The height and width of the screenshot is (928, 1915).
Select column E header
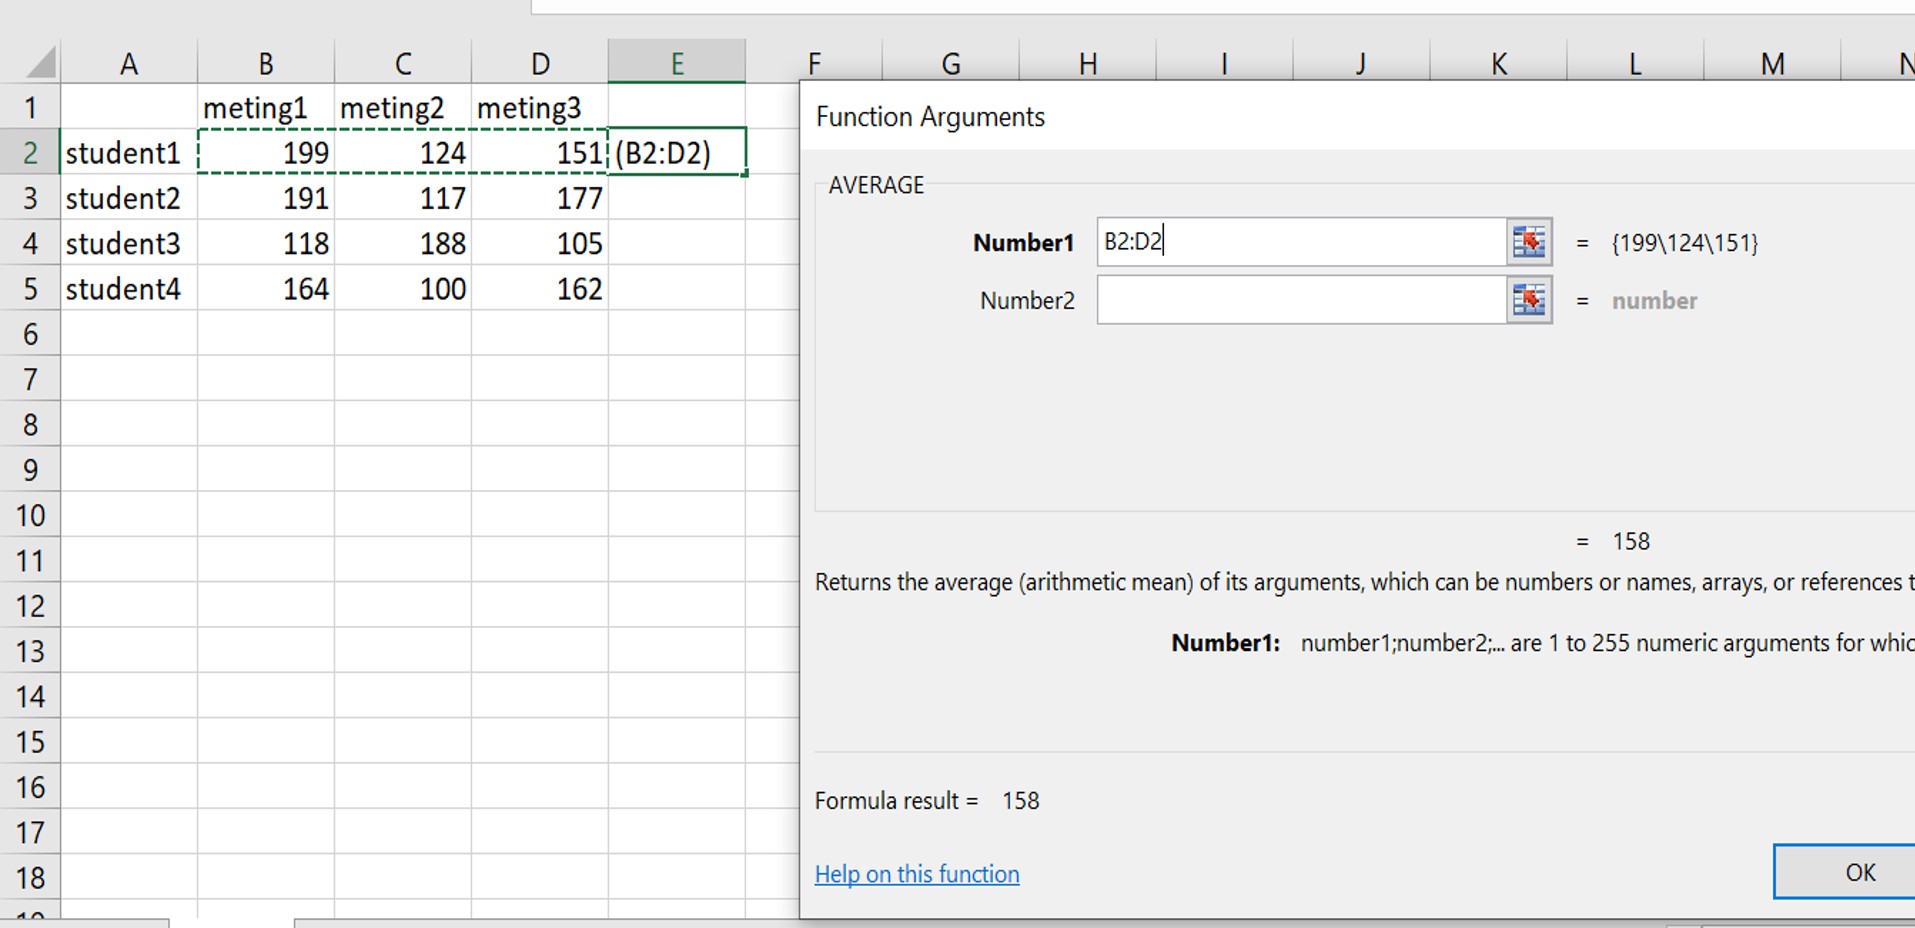coord(677,64)
